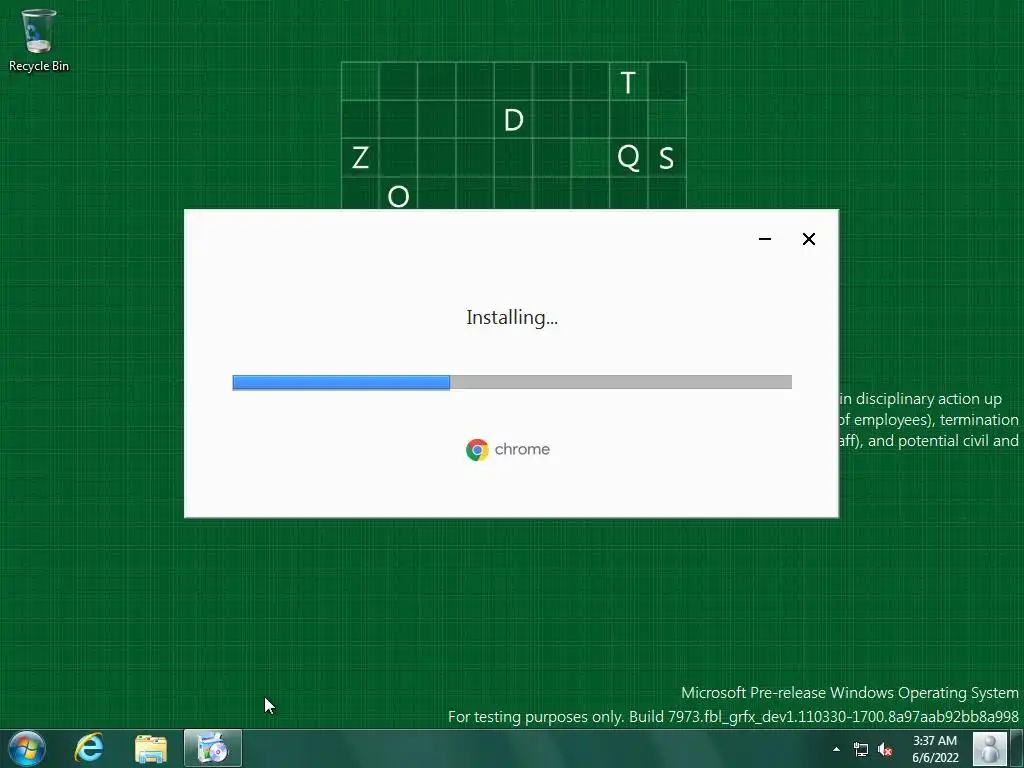The image size is (1024, 768).
Task: Click the Show desktop strip
Action: tap(1017, 748)
